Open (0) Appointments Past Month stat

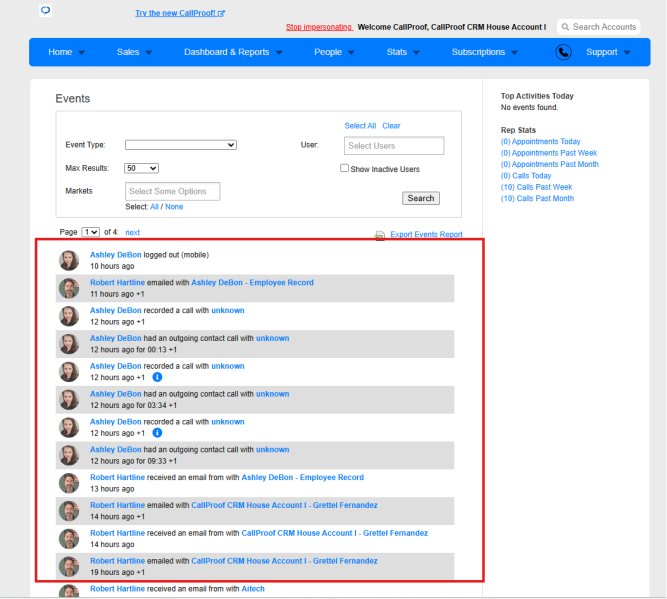pos(550,164)
